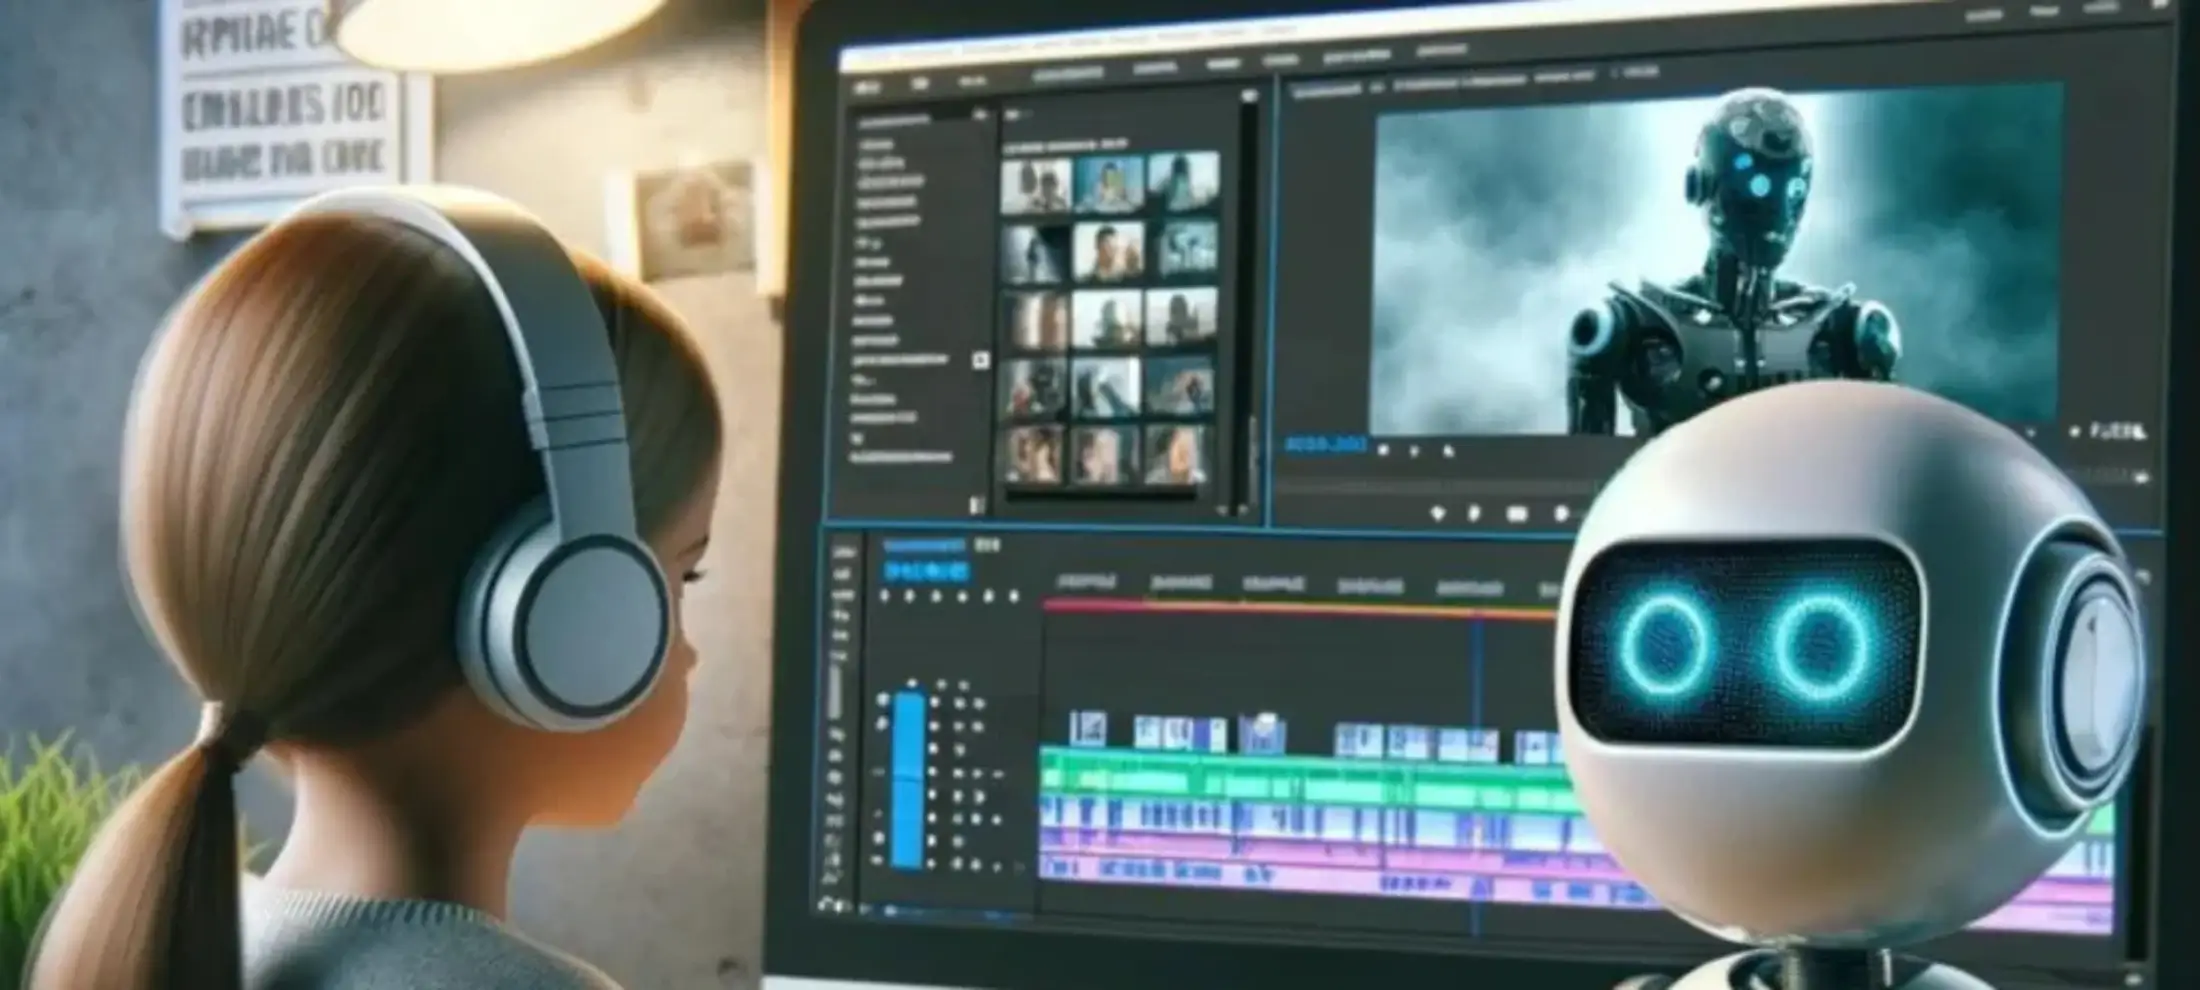
Task: Click the icon at bottom-left corner of thumbnail grid panel
Action: pyautogui.click(x=977, y=505)
